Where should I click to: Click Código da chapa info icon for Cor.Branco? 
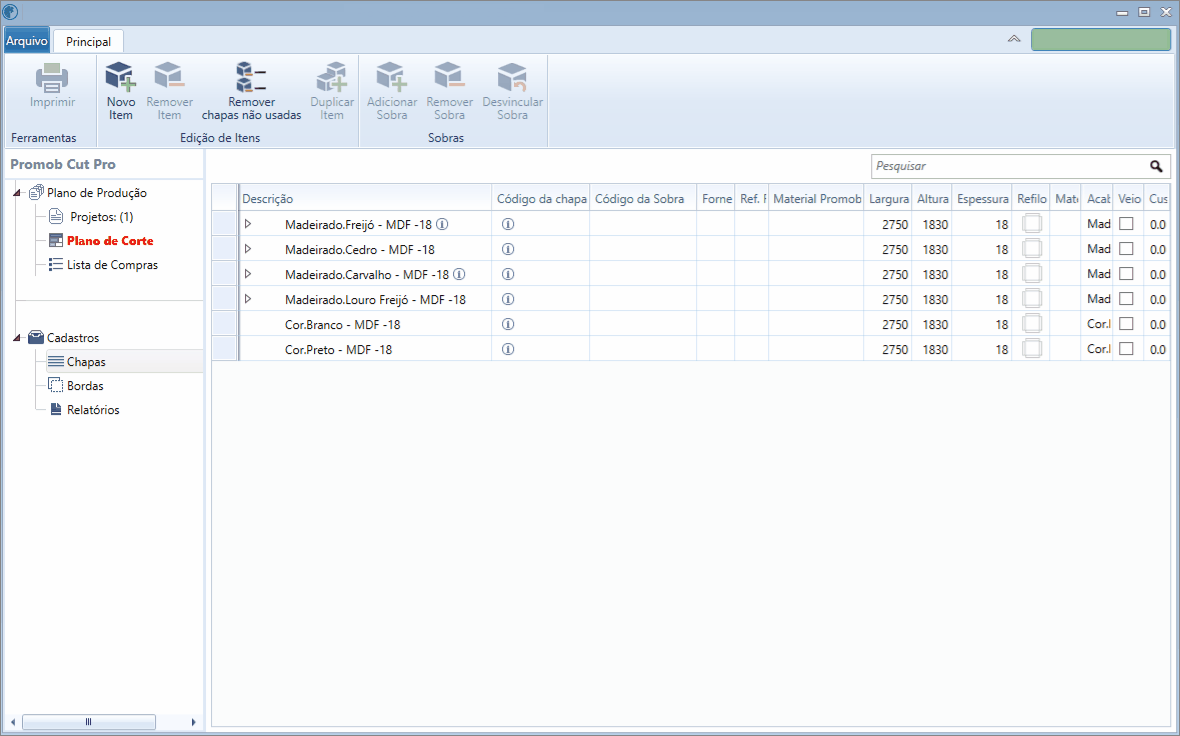pos(508,324)
